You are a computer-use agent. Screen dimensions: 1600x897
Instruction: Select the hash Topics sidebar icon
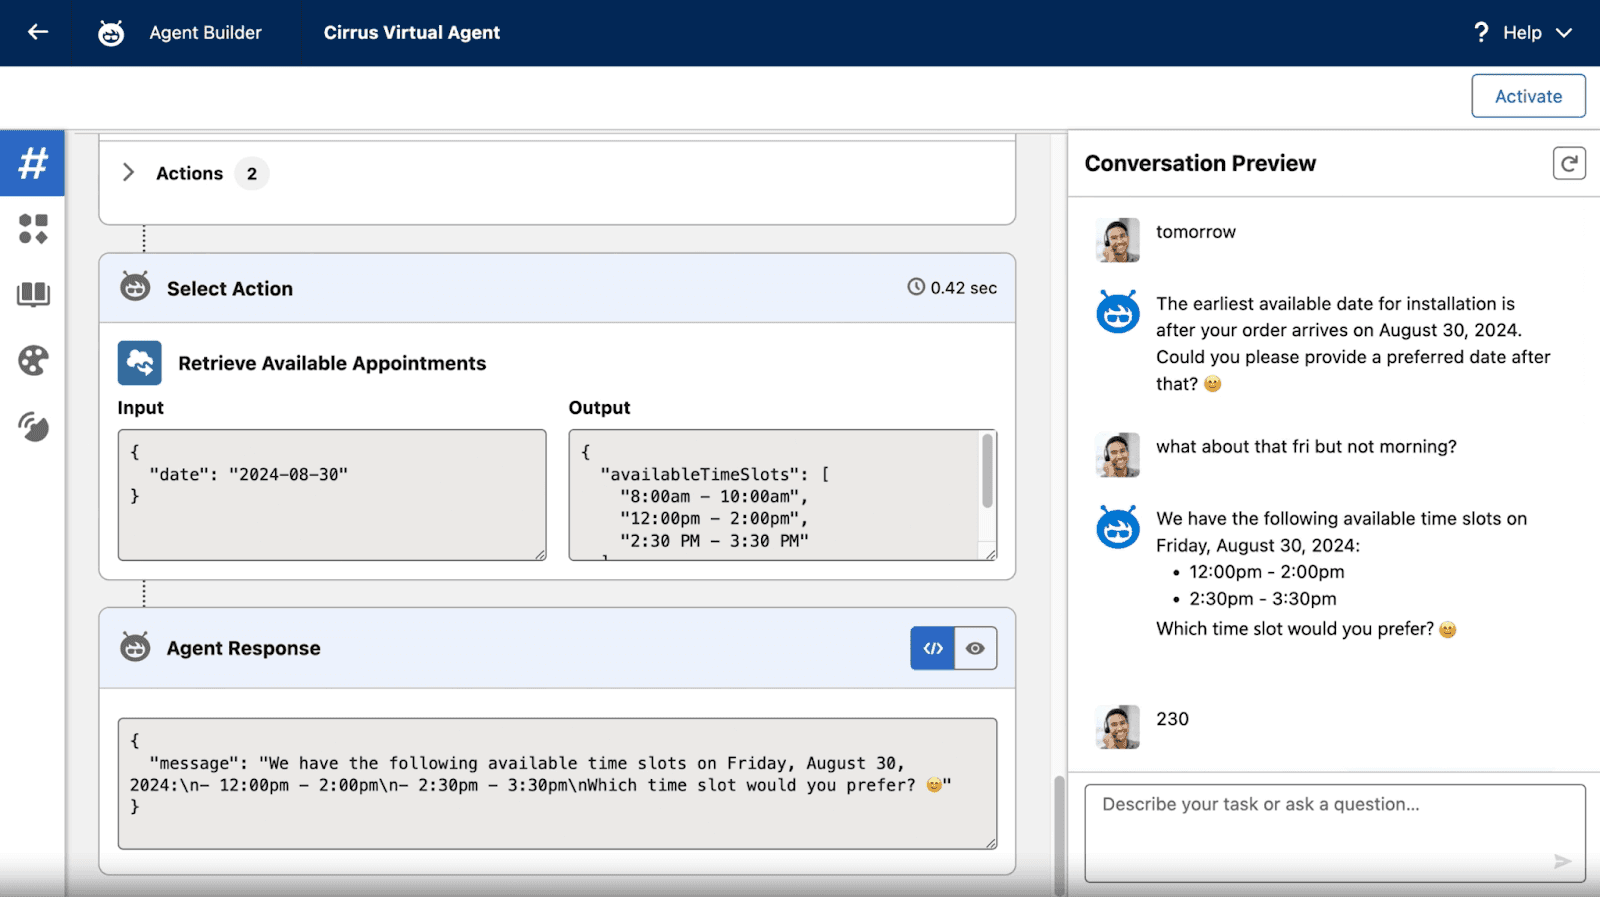(x=33, y=163)
